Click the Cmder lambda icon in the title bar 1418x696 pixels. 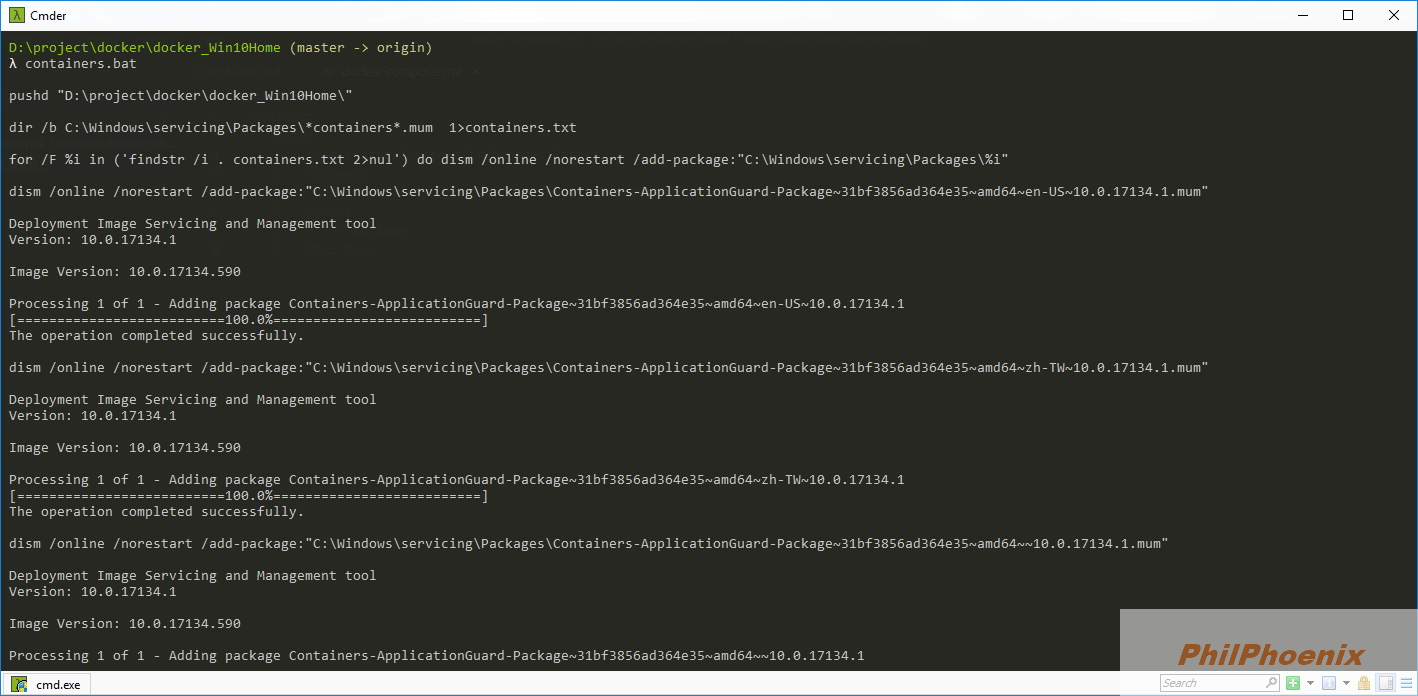coord(17,15)
